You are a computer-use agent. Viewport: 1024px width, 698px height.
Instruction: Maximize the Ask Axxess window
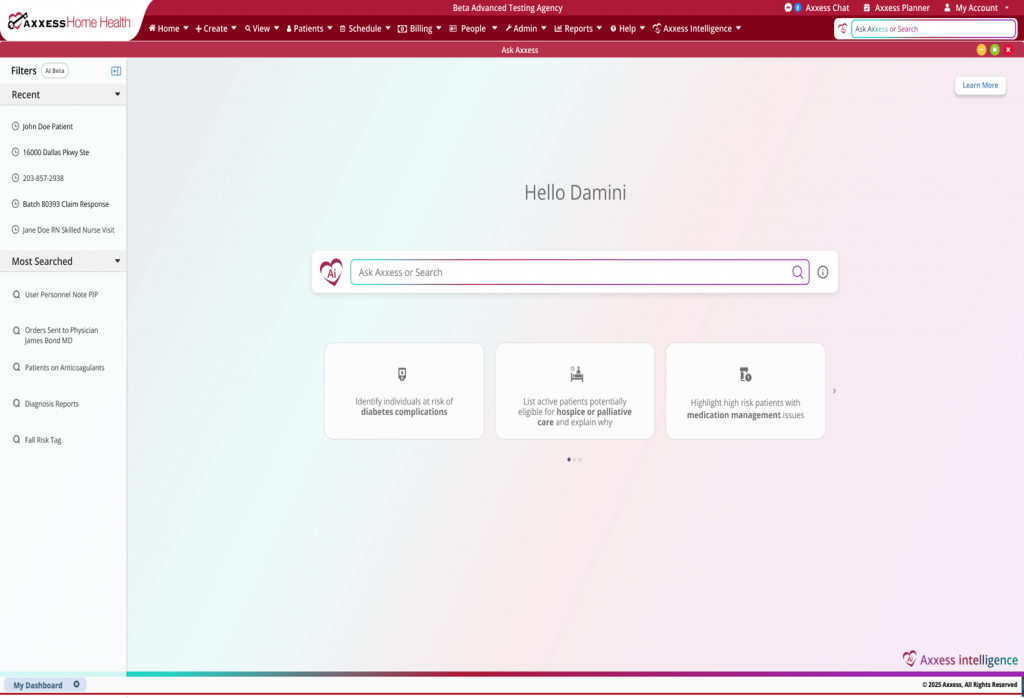pos(995,50)
